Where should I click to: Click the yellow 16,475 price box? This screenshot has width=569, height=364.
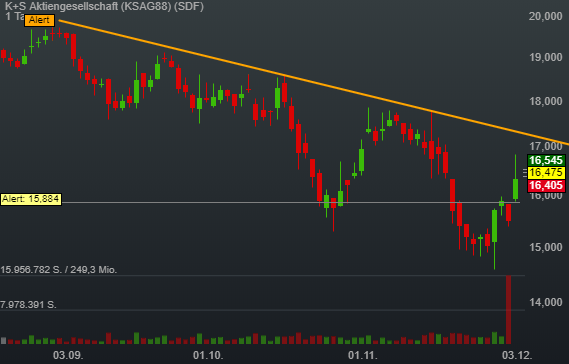click(546, 172)
